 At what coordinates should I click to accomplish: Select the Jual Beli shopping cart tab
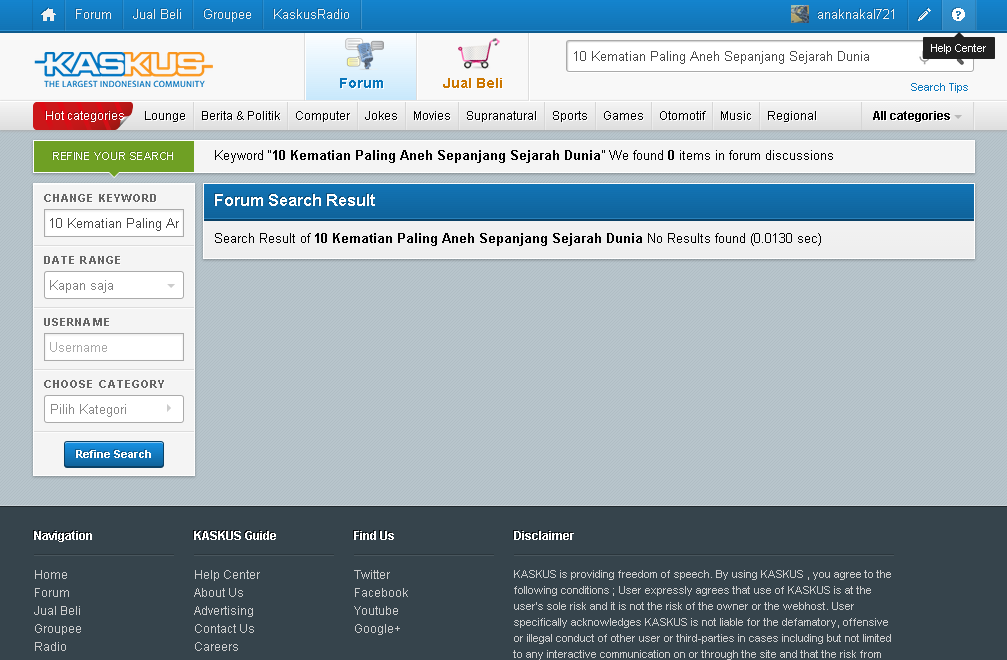point(473,66)
